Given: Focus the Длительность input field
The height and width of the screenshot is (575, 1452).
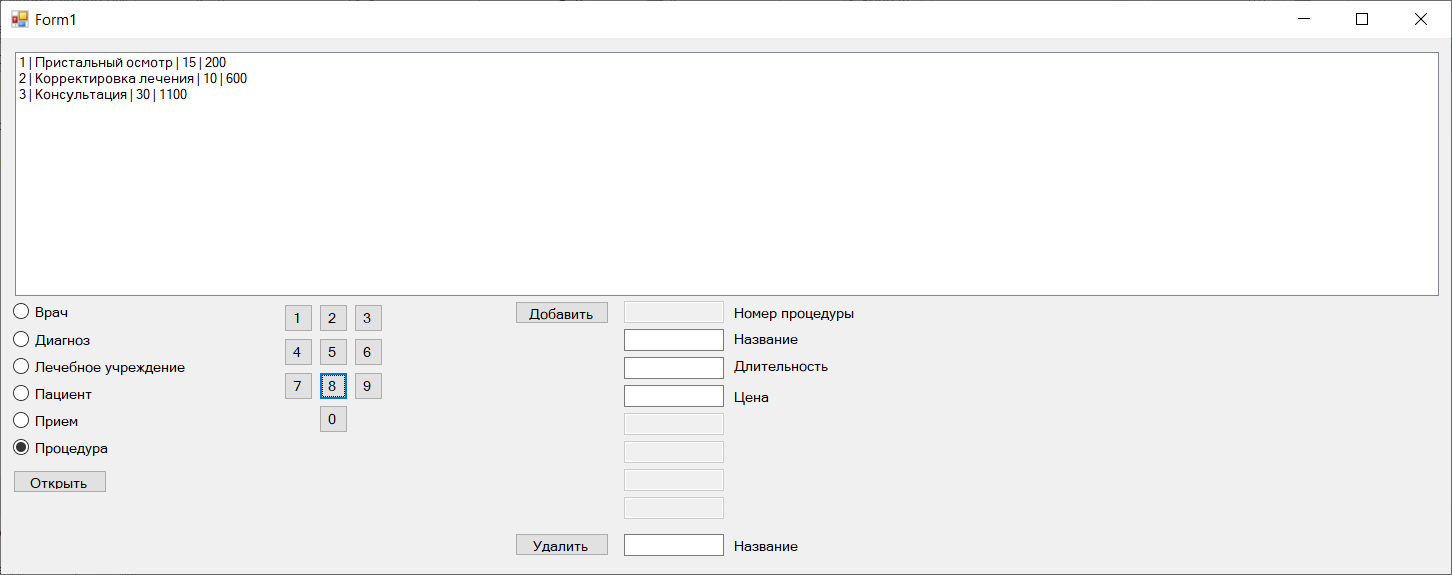Looking at the screenshot, I should click(x=674, y=368).
